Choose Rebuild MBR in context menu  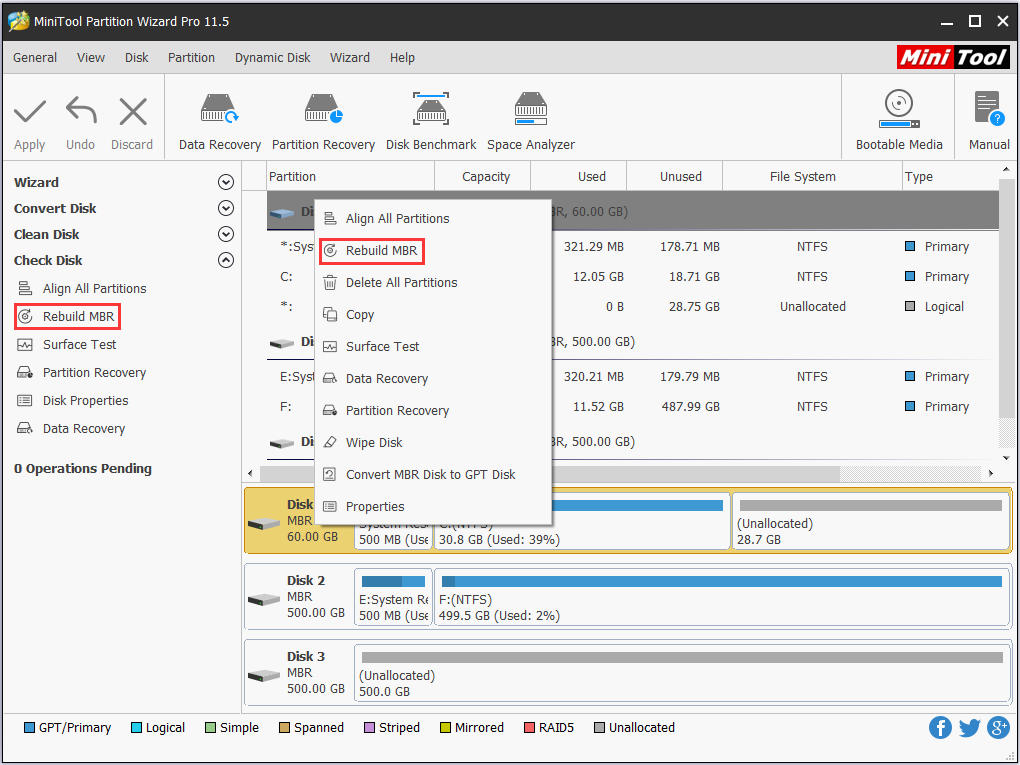coord(433,250)
